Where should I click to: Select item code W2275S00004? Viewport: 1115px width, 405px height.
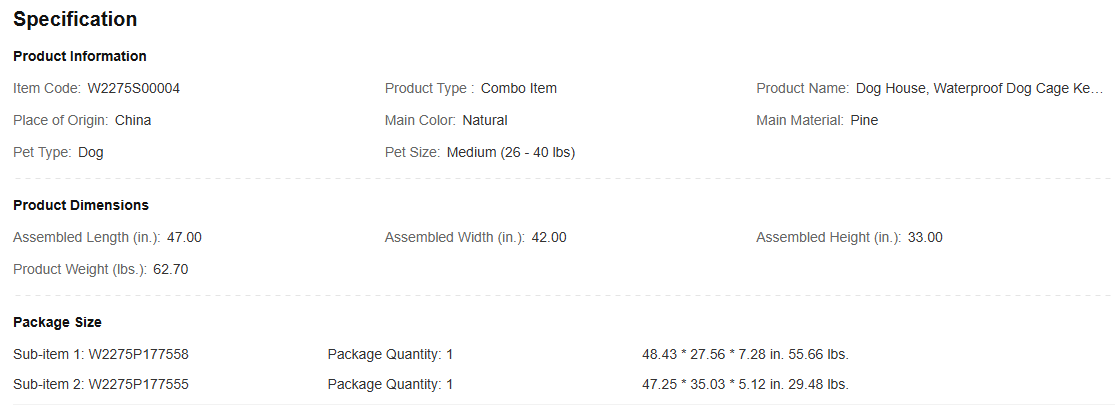(x=134, y=88)
